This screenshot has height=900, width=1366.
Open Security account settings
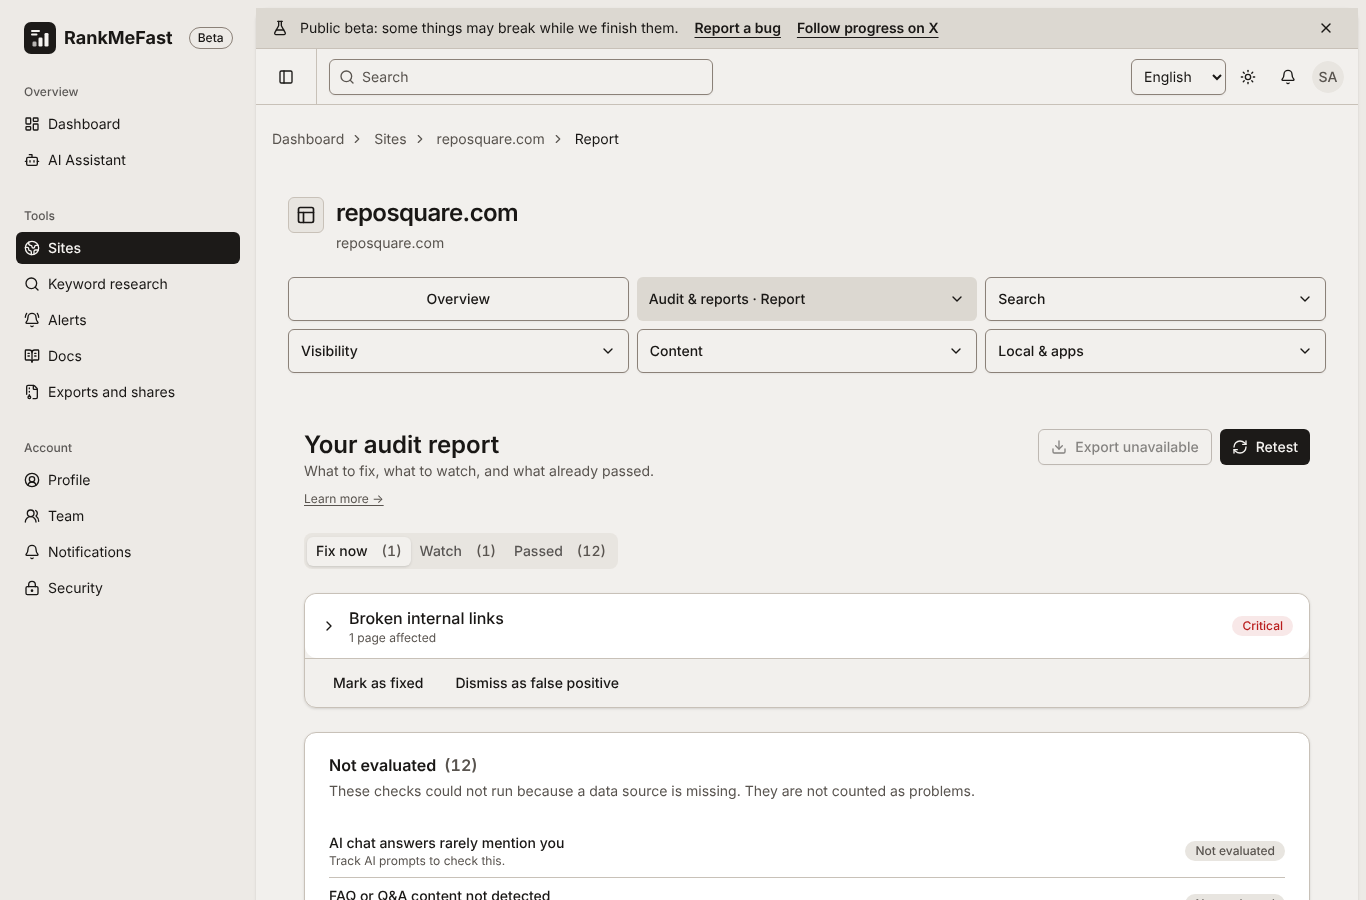[128, 588]
